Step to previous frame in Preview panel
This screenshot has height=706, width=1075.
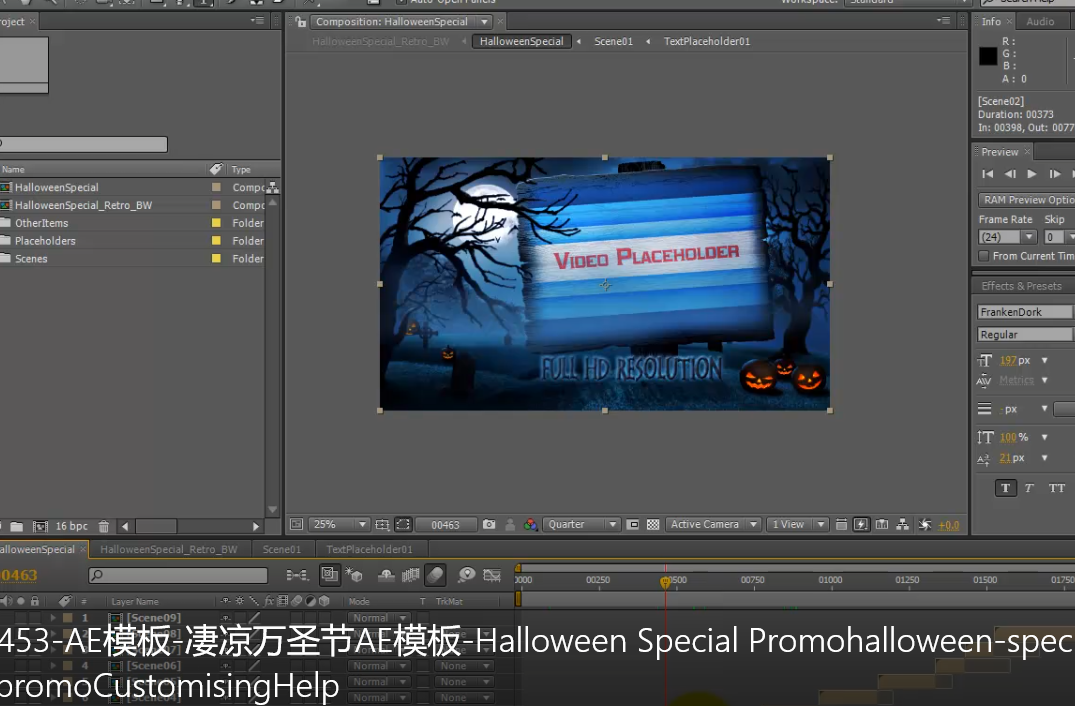[x=1010, y=174]
